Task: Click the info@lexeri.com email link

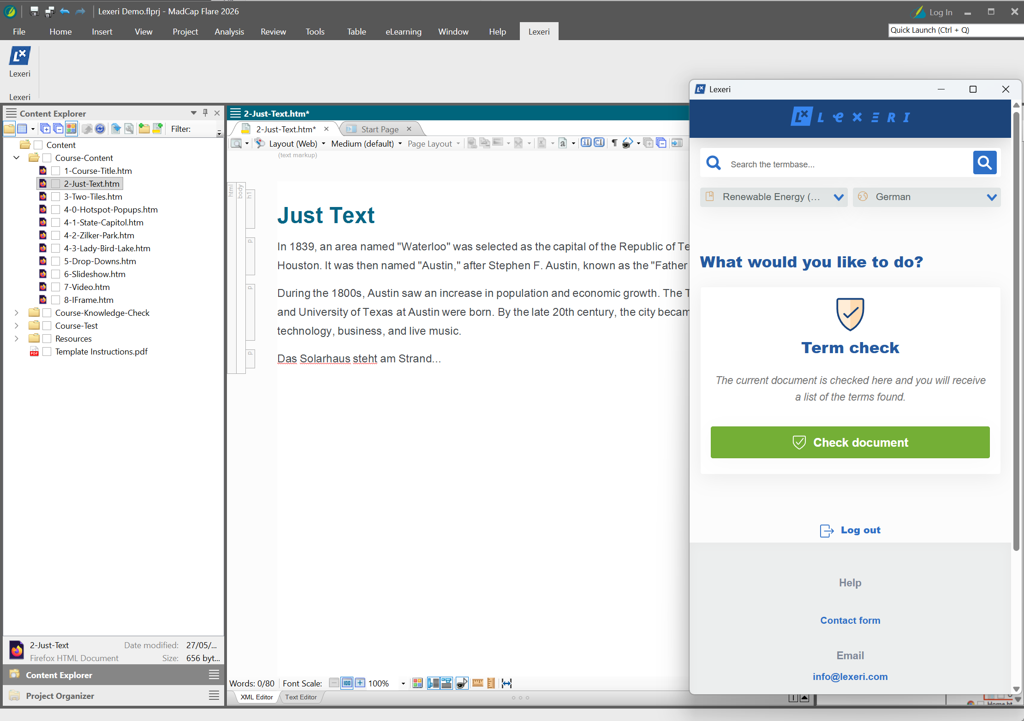Action: pos(850,677)
